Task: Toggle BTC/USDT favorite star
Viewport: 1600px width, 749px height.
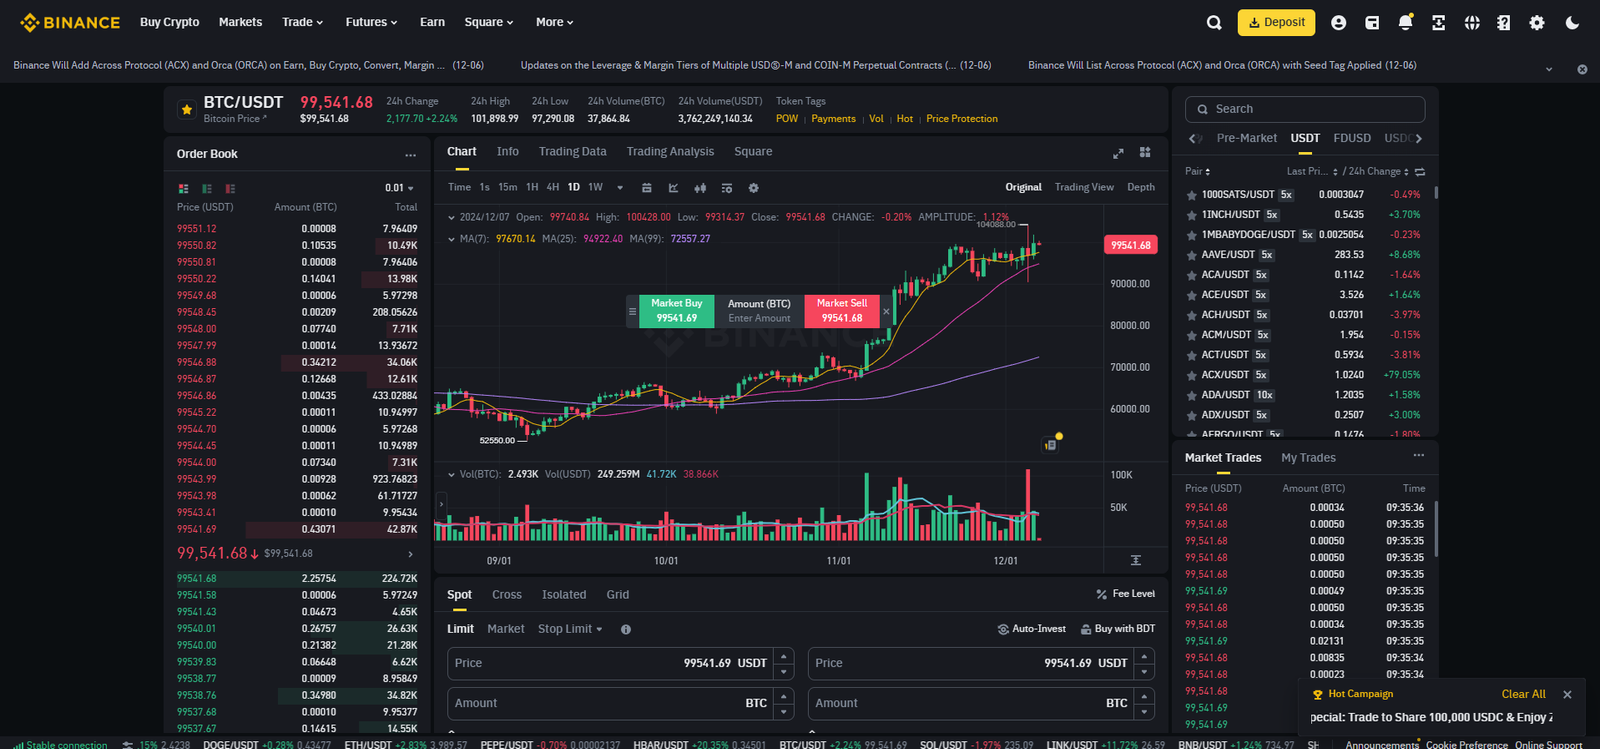Action: coord(186,110)
